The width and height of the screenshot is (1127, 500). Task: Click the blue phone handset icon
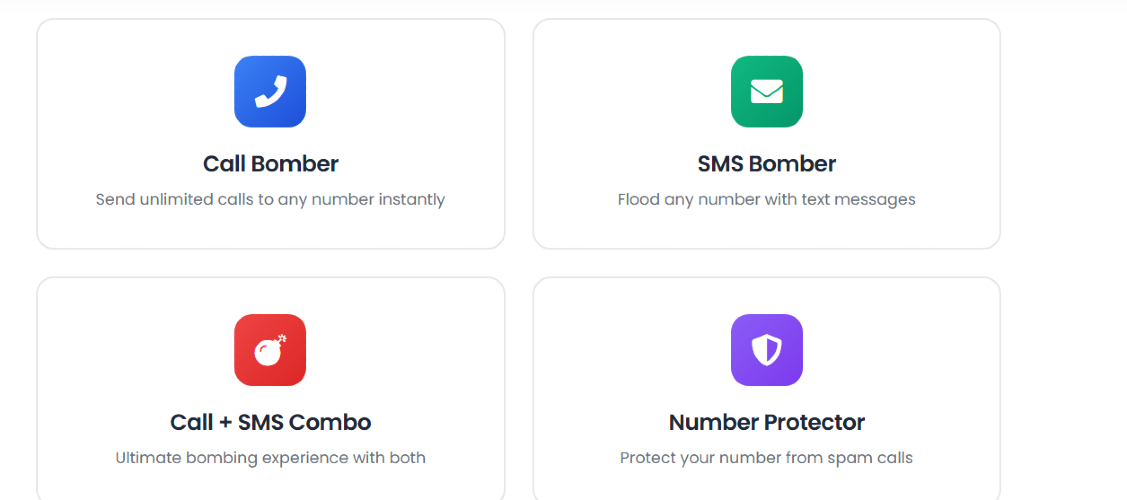(270, 92)
